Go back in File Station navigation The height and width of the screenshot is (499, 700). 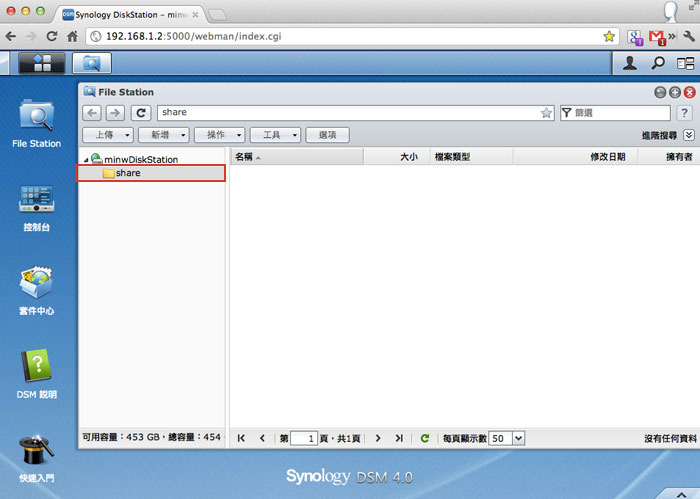(x=92, y=113)
